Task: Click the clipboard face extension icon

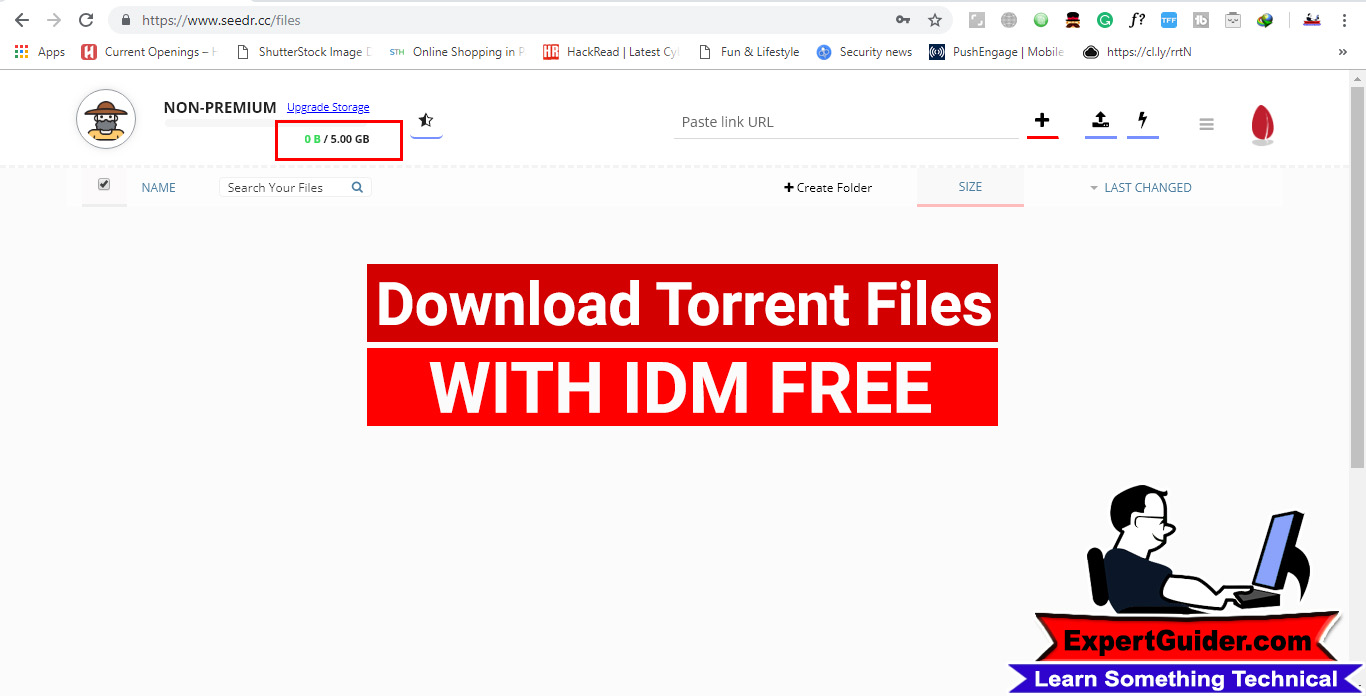Action: (x=1233, y=20)
